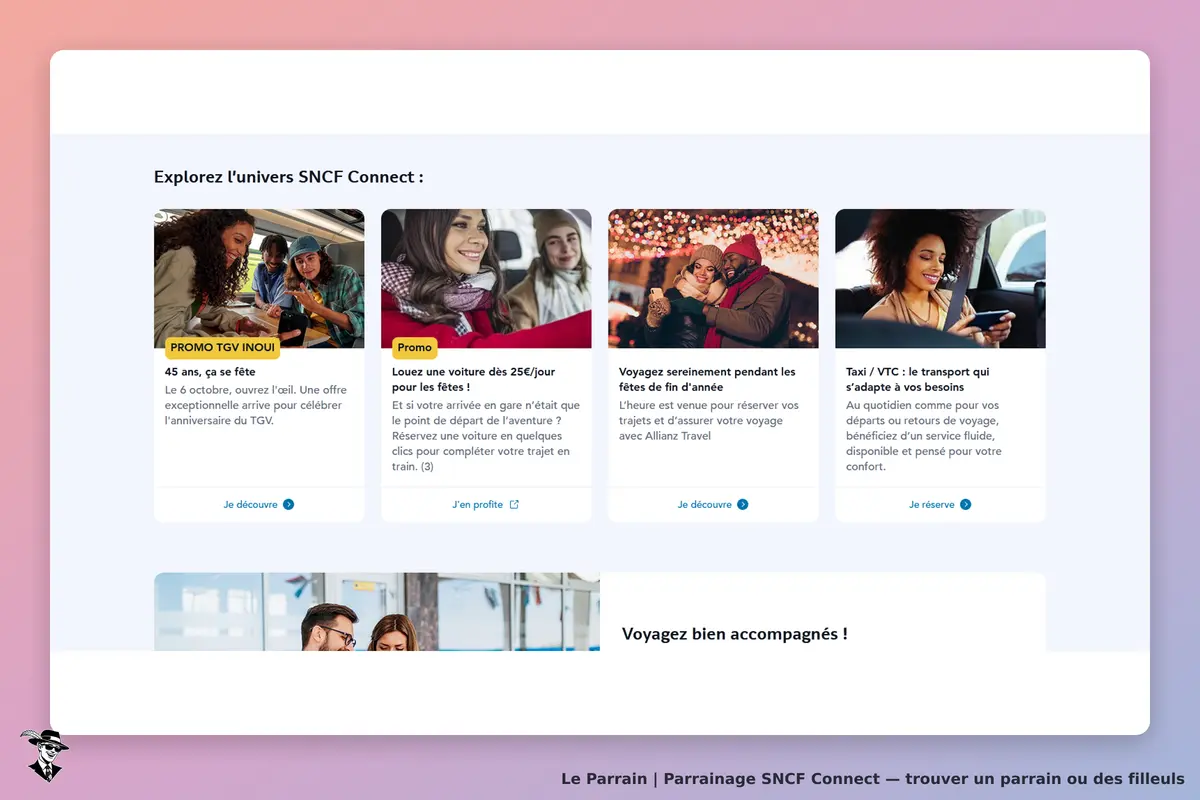The width and height of the screenshot is (1200, 800).
Task: Open the two women in car photo
Action: 486,278
